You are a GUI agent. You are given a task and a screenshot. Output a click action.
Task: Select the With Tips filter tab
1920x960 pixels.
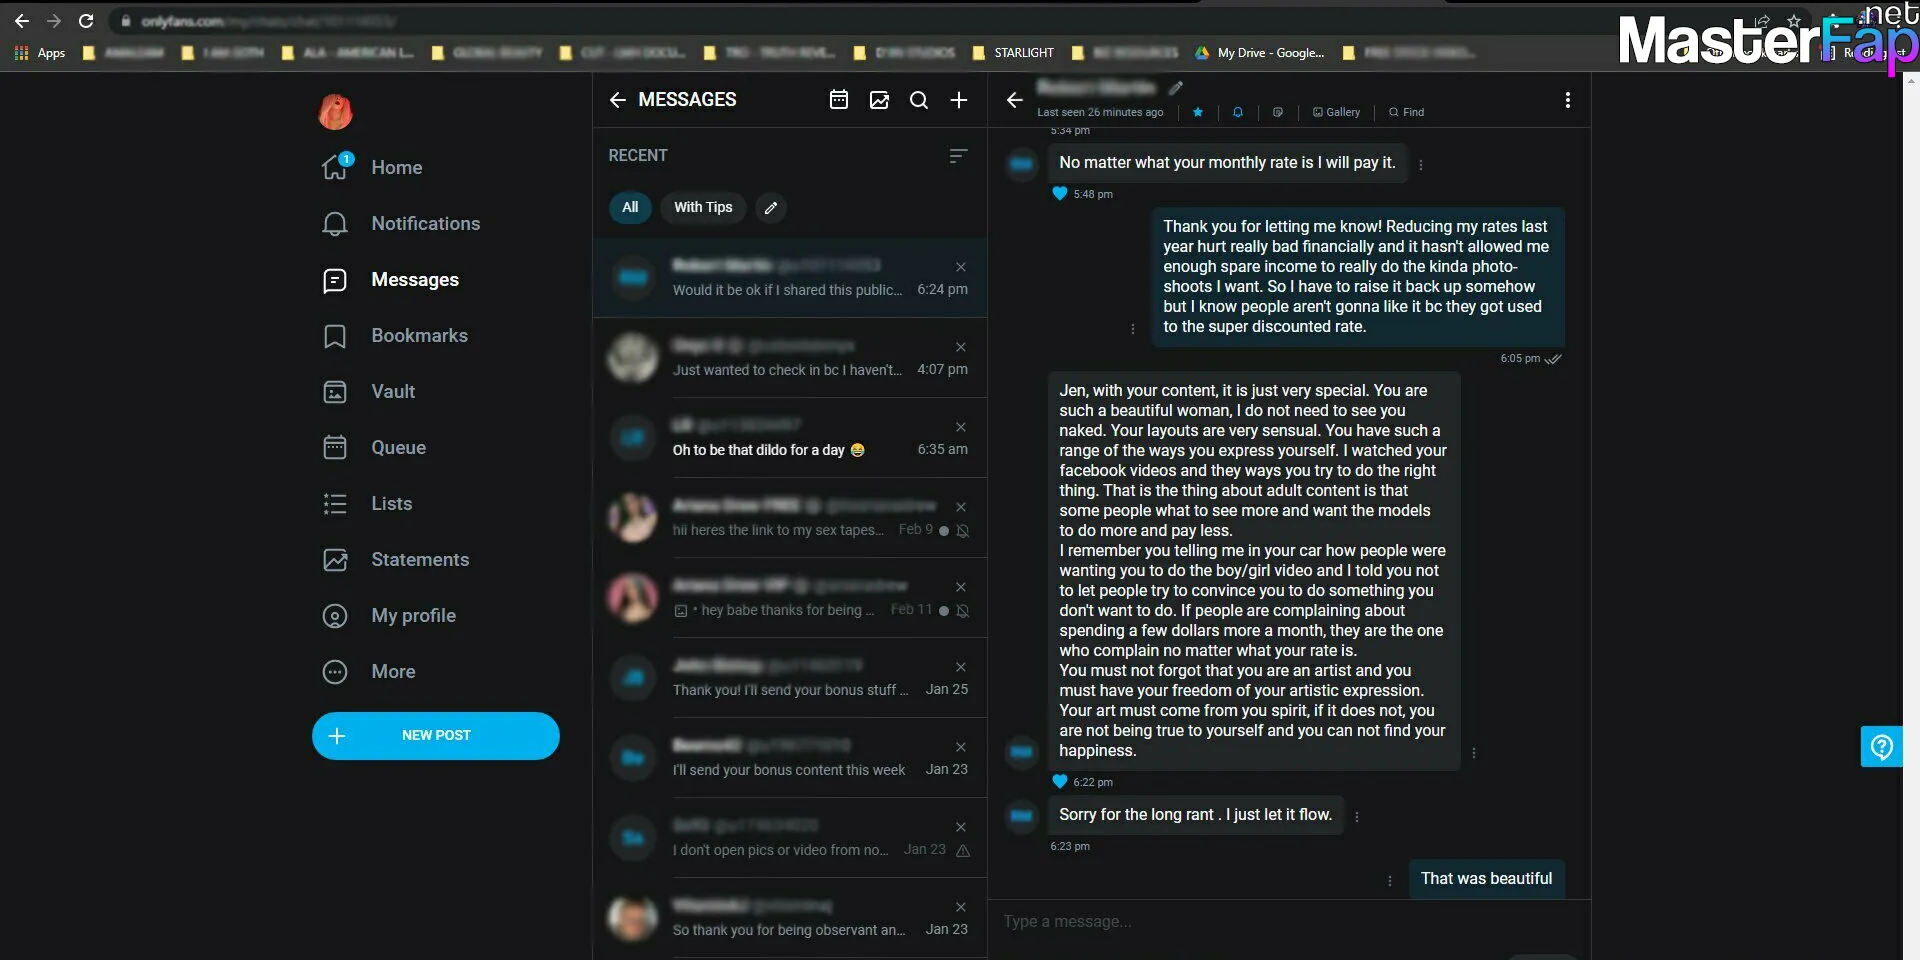click(x=703, y=208)
